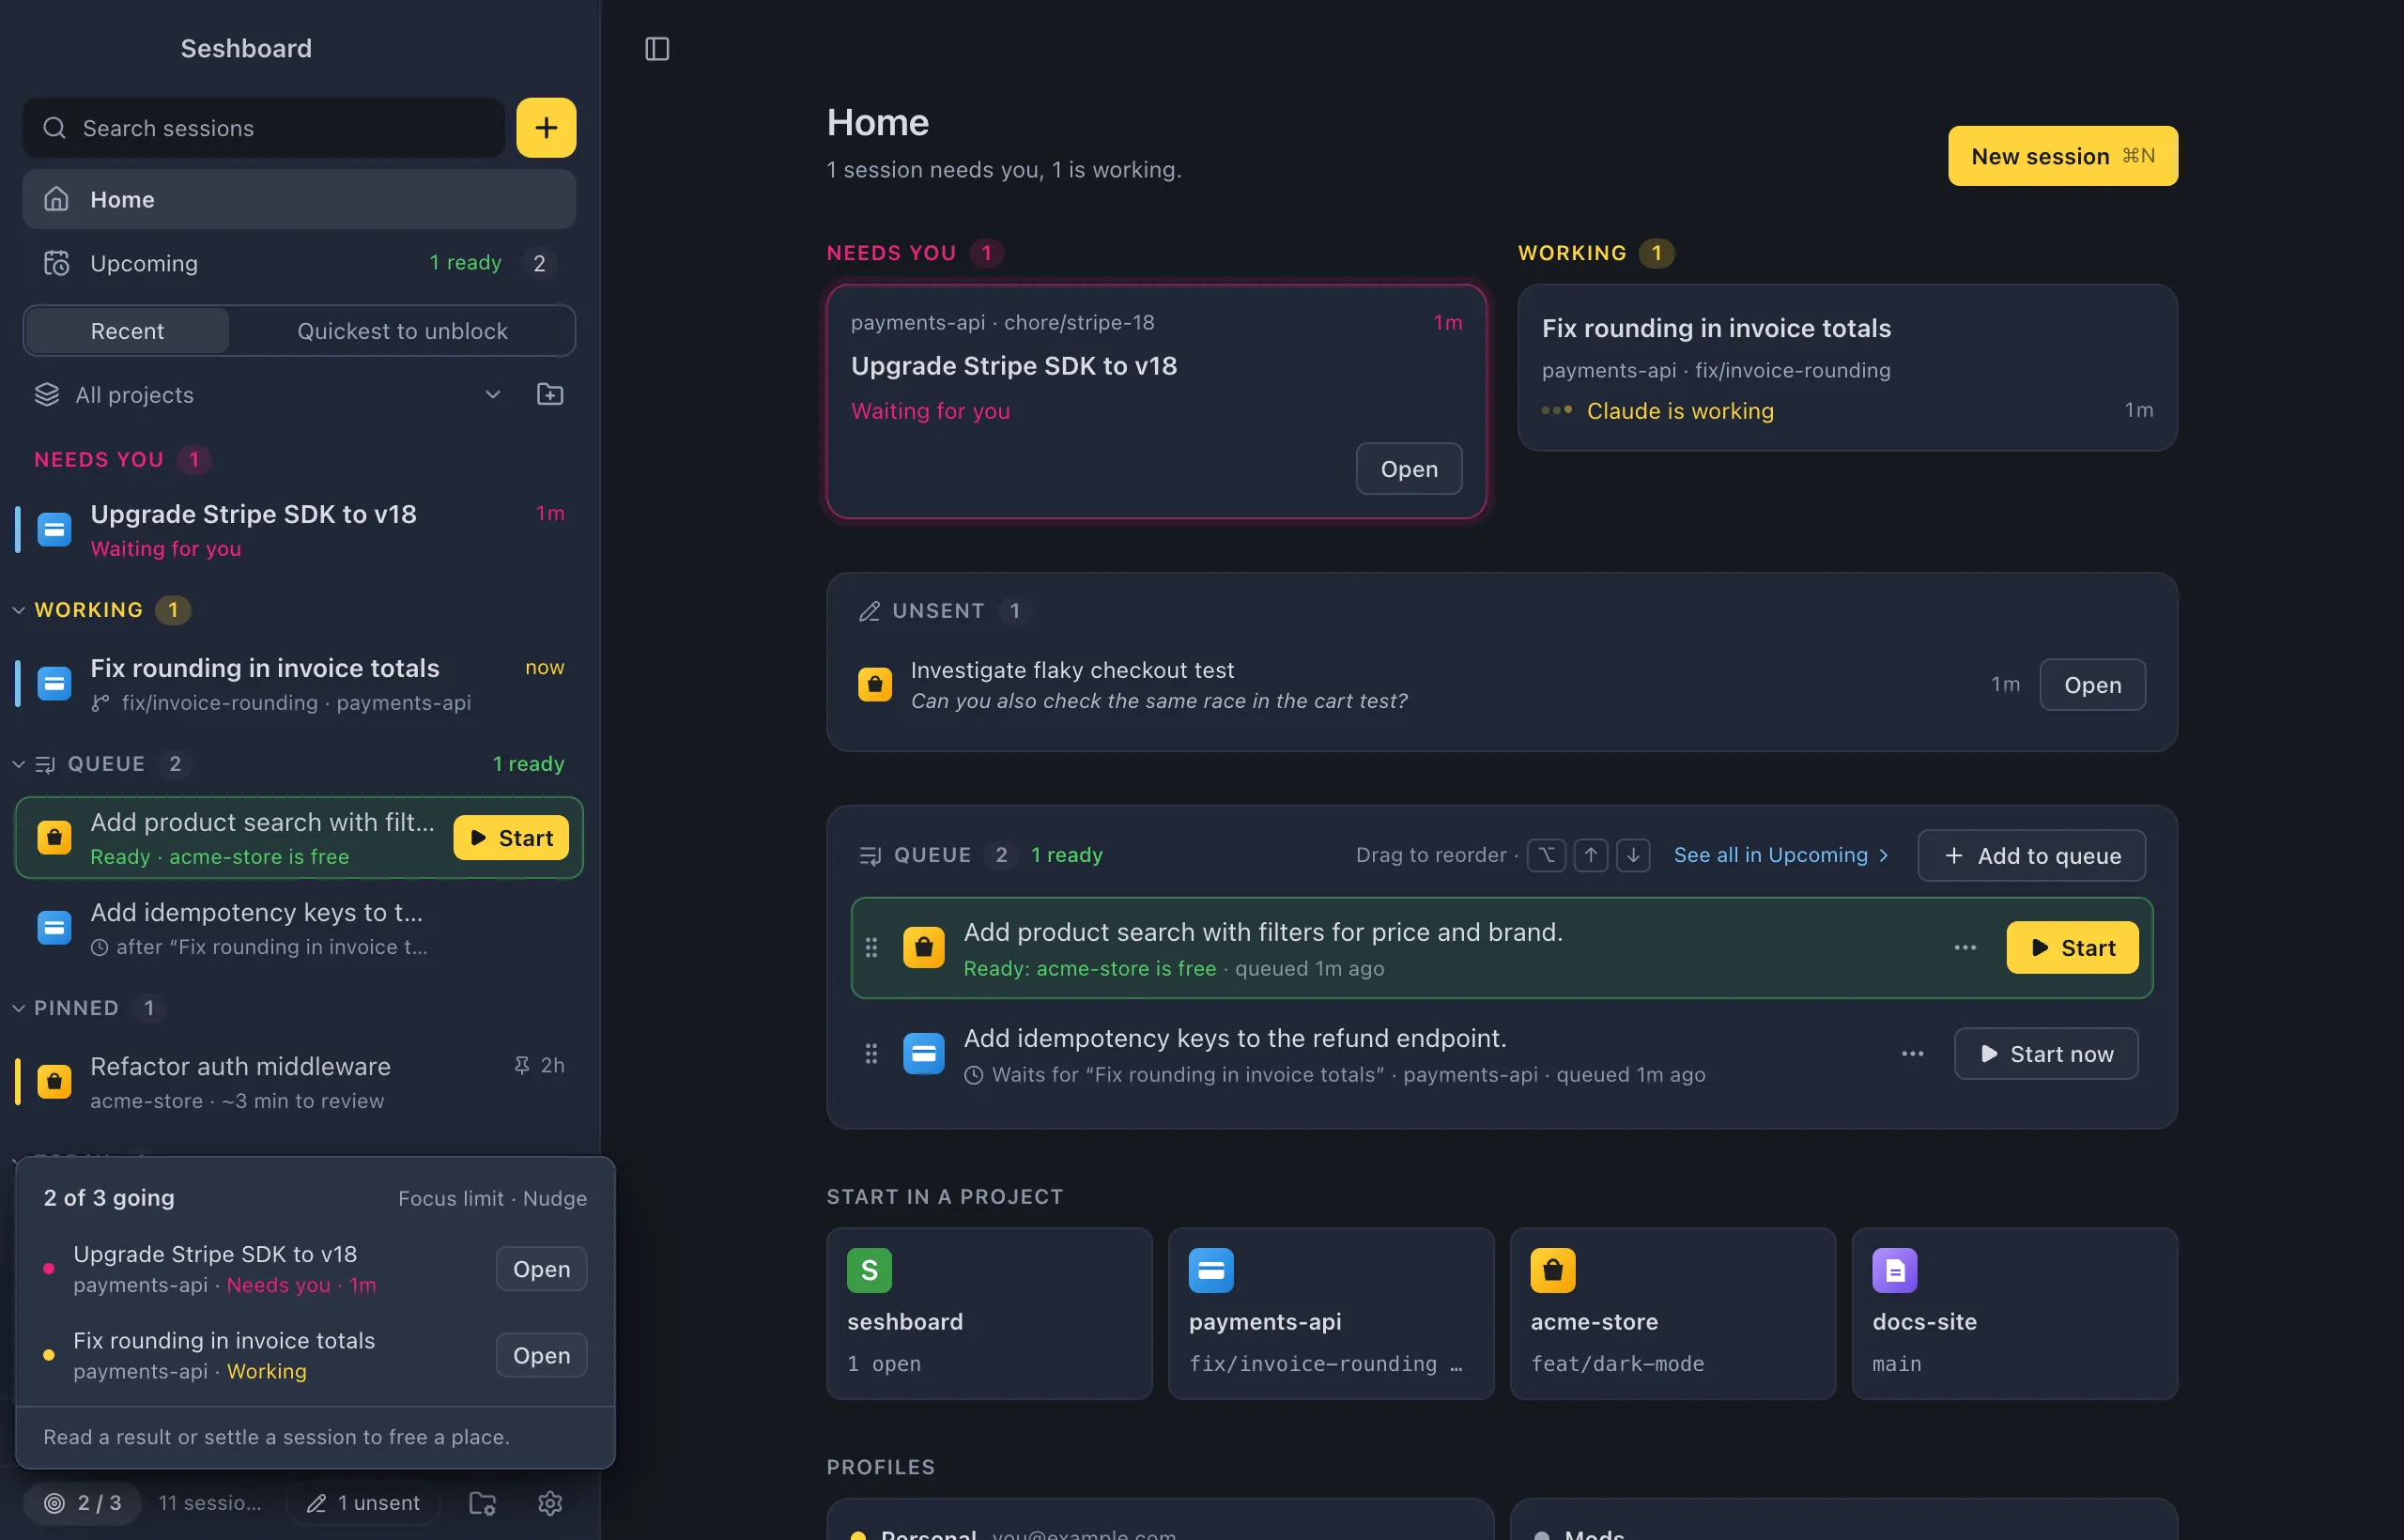Select the Recent sort toggle

click(127, 331)
